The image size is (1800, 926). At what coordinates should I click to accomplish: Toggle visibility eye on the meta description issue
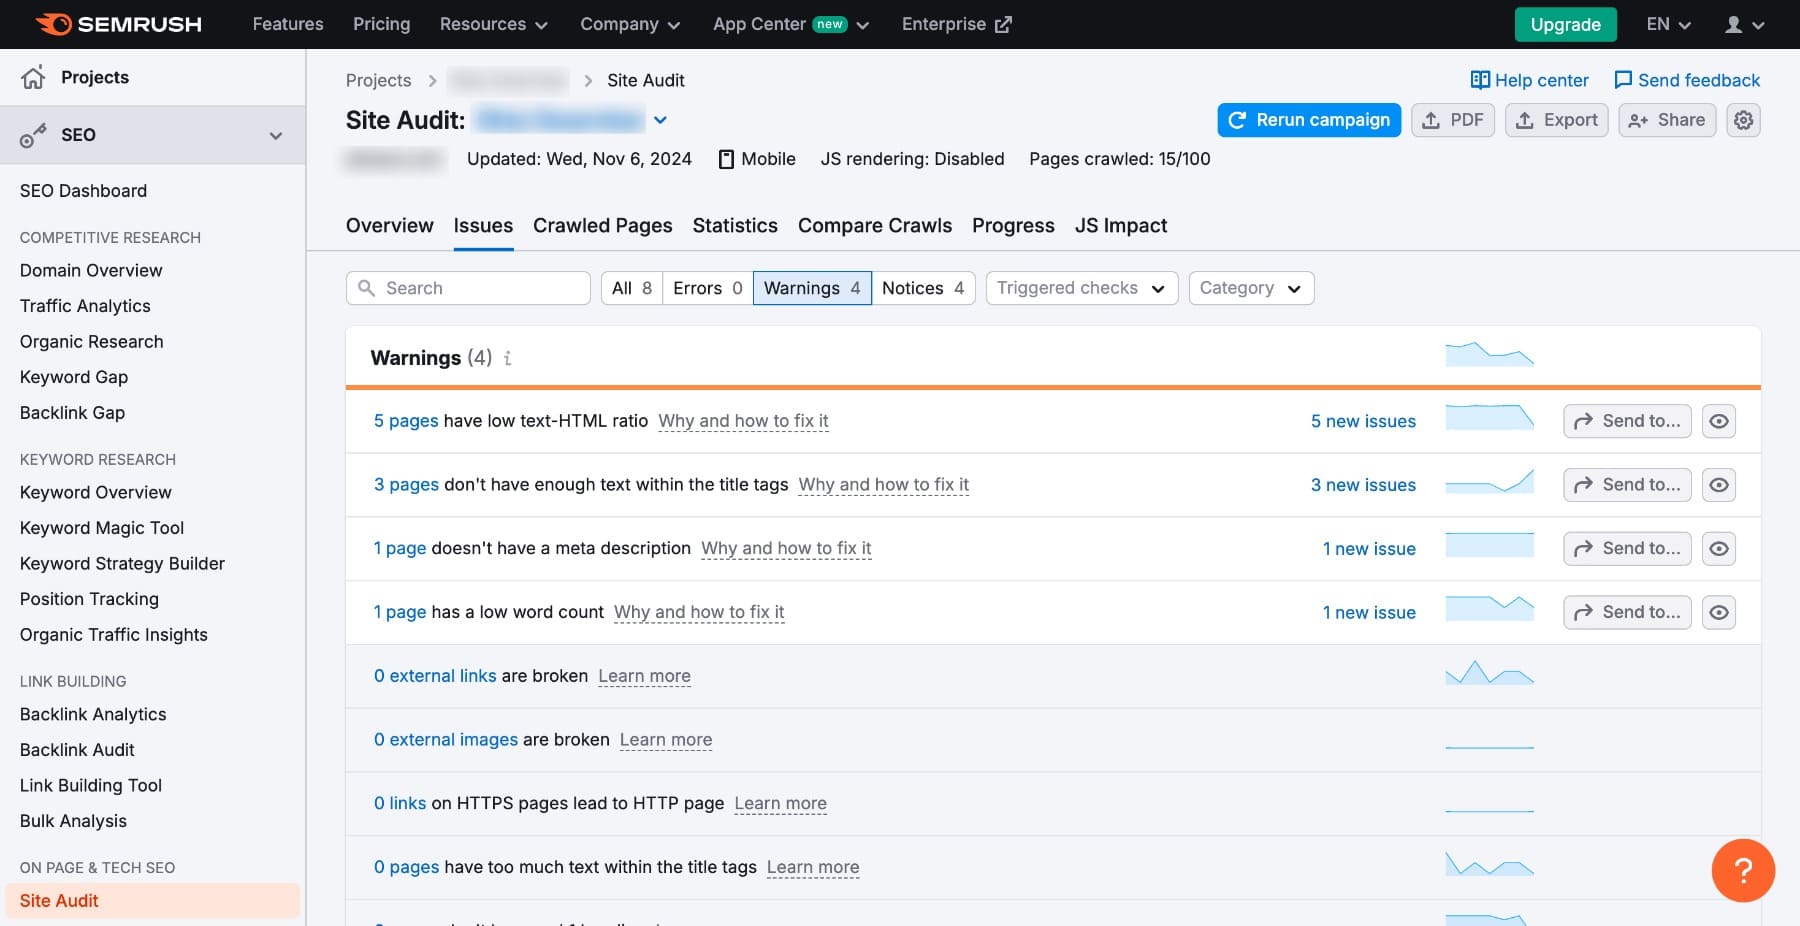(1719, 548)
